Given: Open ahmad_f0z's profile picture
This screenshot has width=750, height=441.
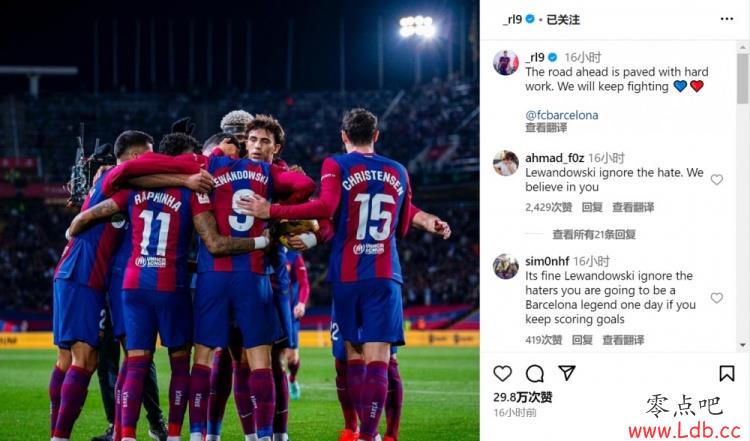Looking at the screenshot, I should (506, 163).
